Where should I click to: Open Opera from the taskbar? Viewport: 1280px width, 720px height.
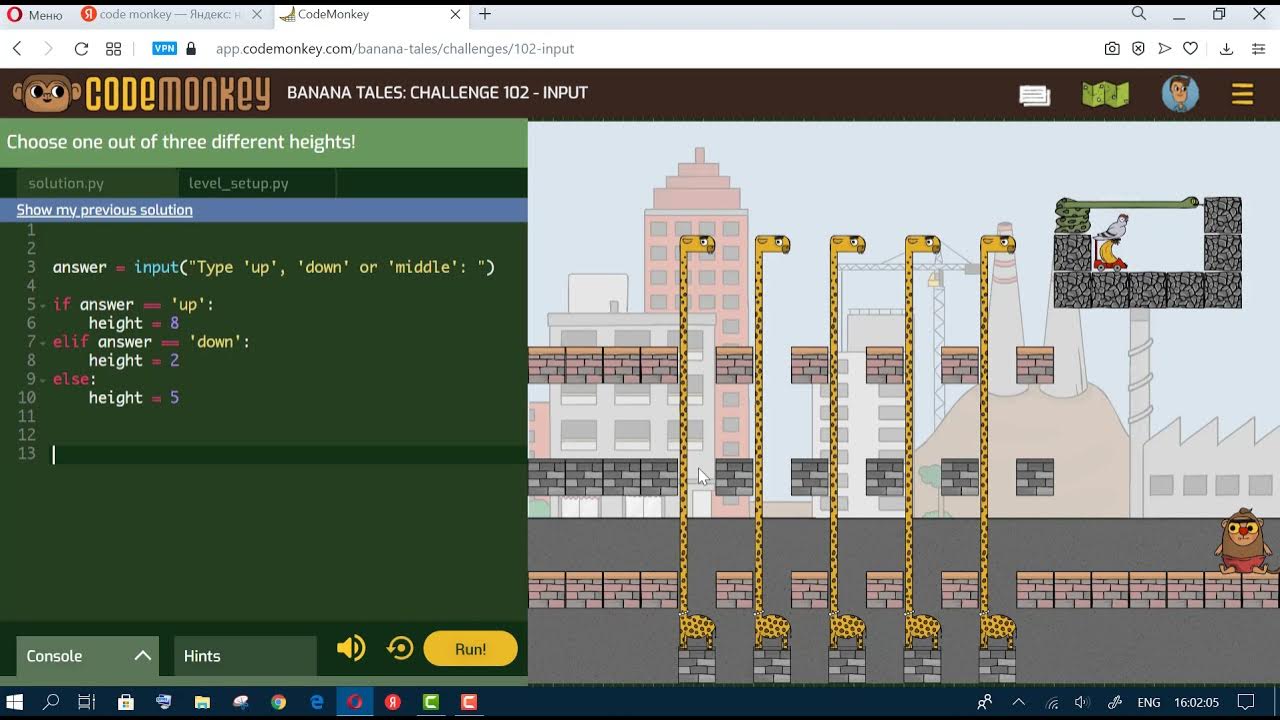click(355, 702)
